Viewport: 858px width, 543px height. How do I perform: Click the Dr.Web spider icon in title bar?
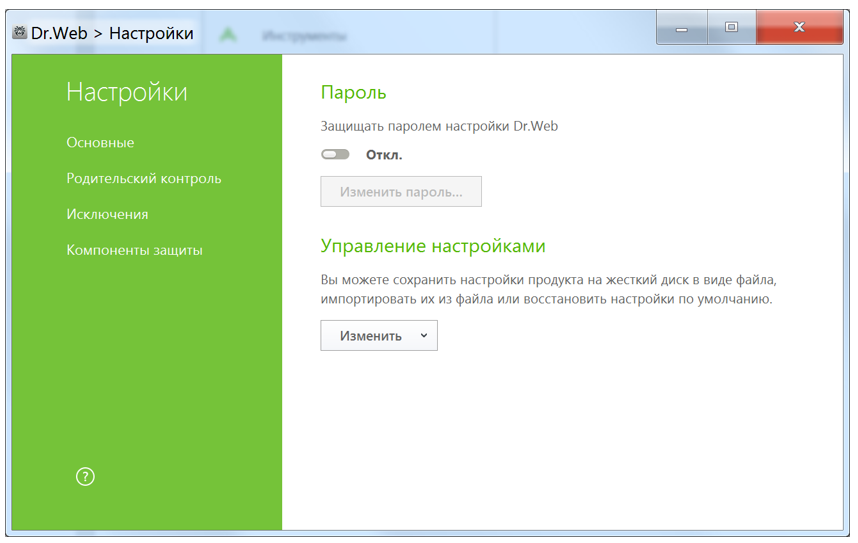(20, 32)
